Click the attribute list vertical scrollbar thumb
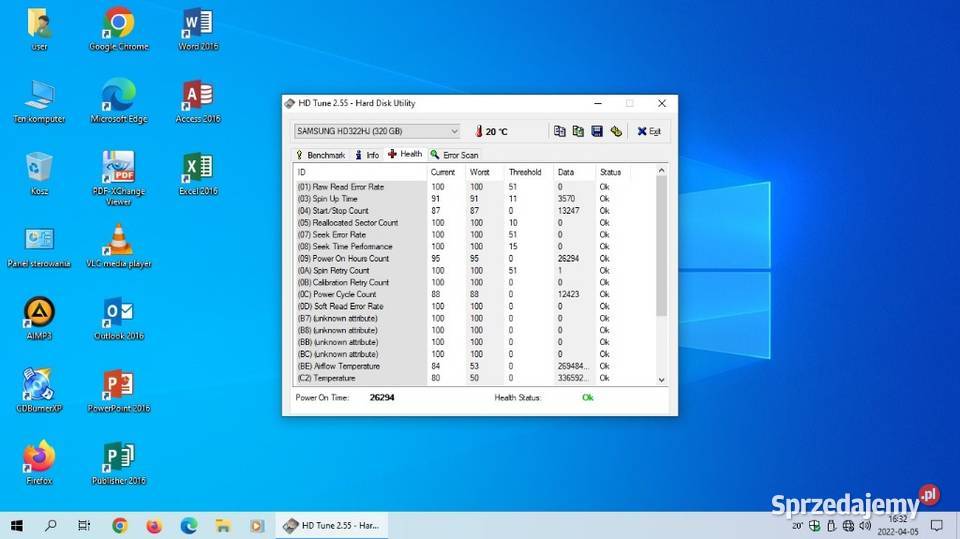Image resolution: width=960 pixels, height=539 pixels. 661,246
